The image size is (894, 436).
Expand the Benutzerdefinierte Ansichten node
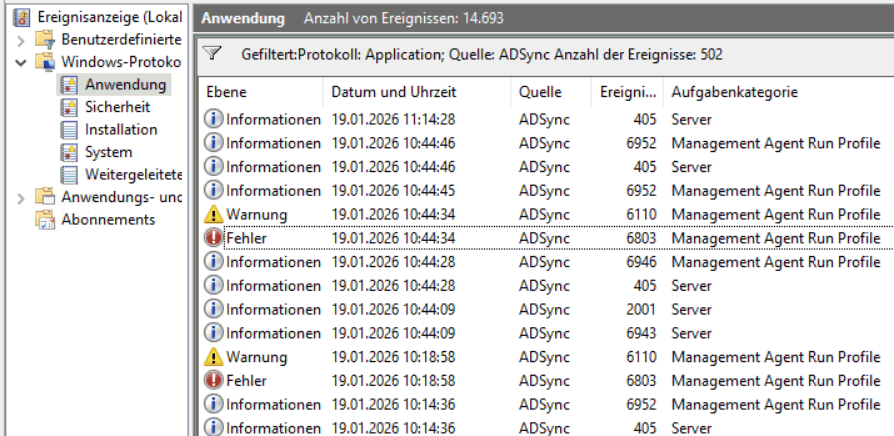coord(21,40)
